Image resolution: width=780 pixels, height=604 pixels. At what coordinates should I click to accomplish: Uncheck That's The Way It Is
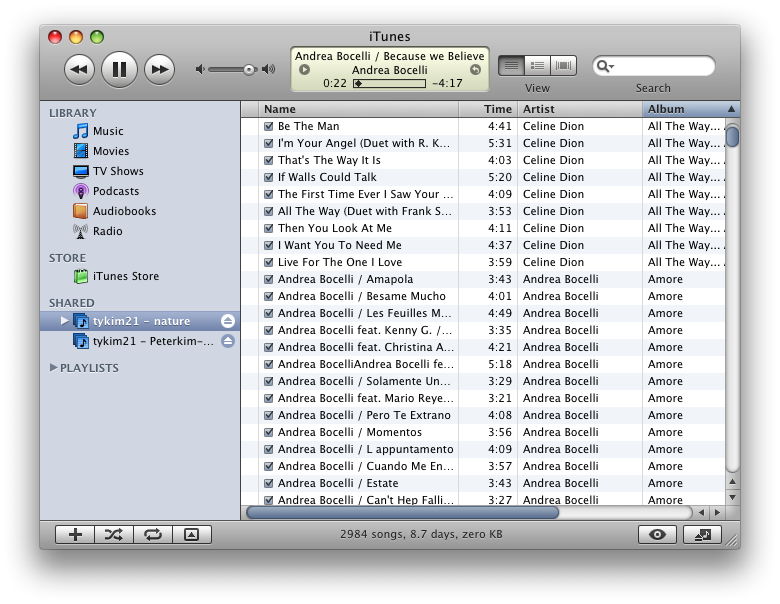269,160
